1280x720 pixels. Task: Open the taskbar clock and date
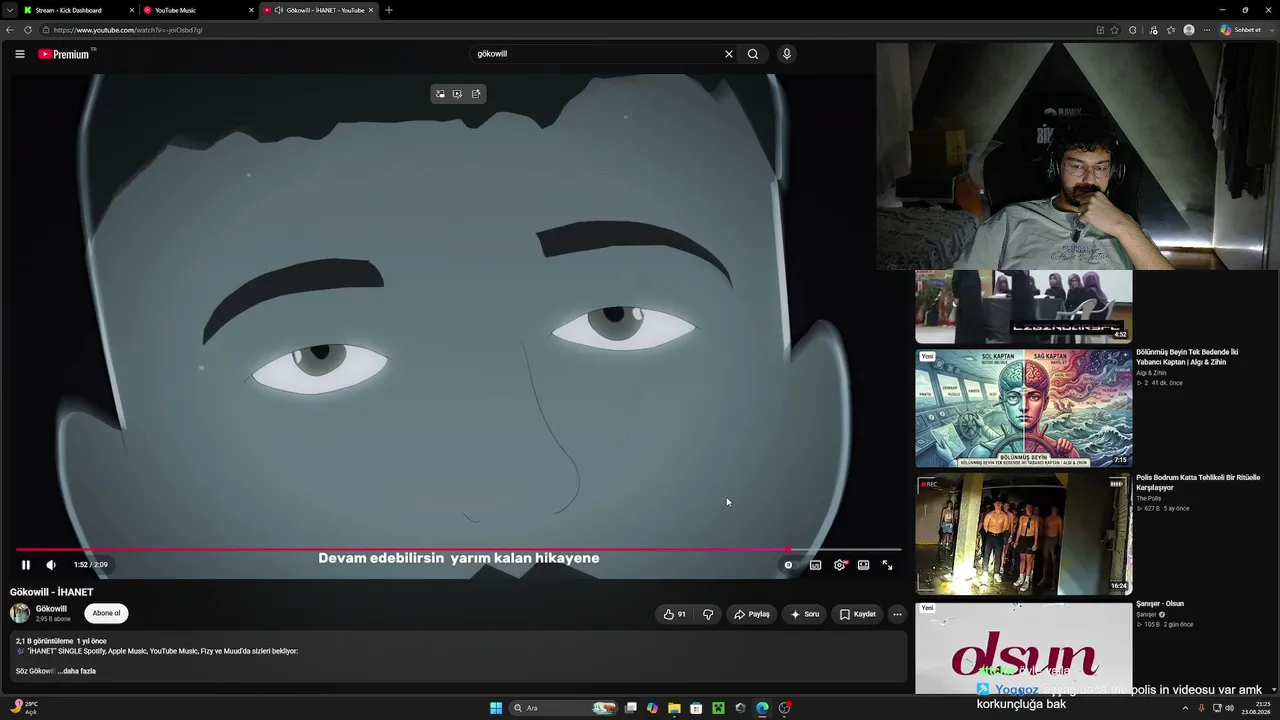point(1255,708)
